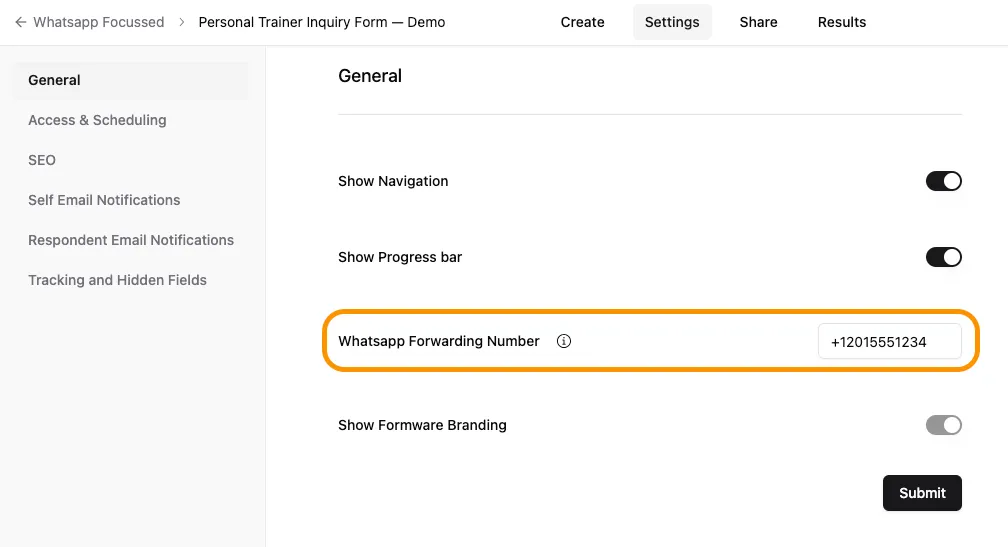The width and height of the screenshot is (1008, 547).
Task: Toggle the Show Formware Branding switch
Action: pos(943,425)
